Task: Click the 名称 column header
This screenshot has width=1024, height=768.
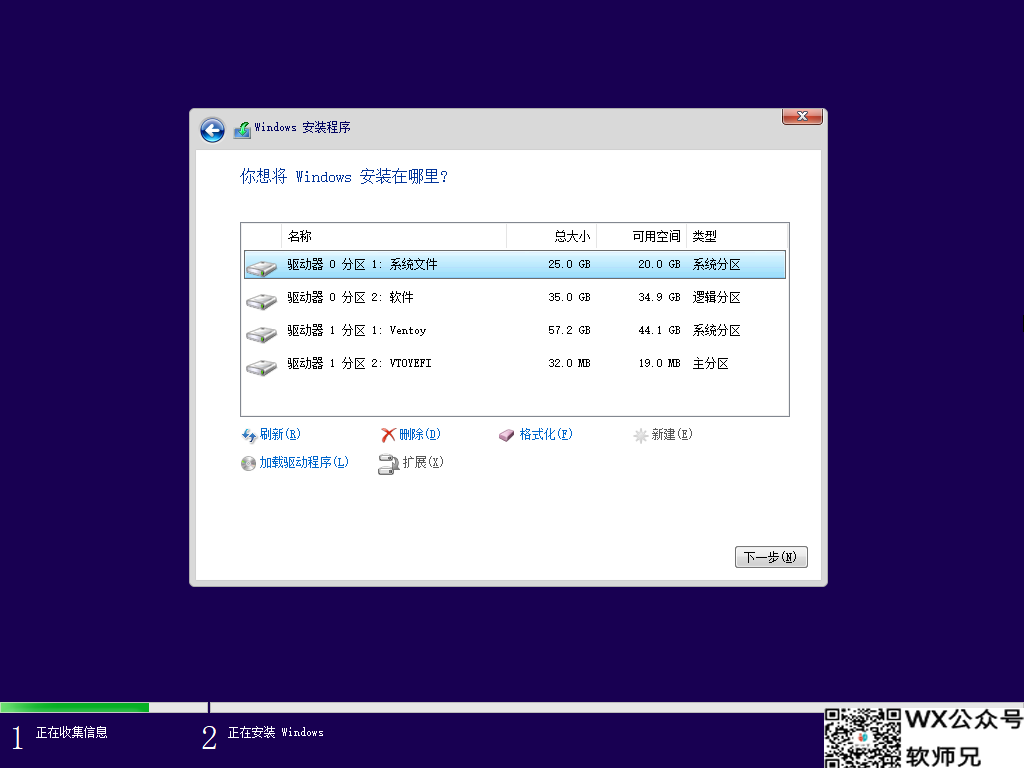Action: coord(394,236)
